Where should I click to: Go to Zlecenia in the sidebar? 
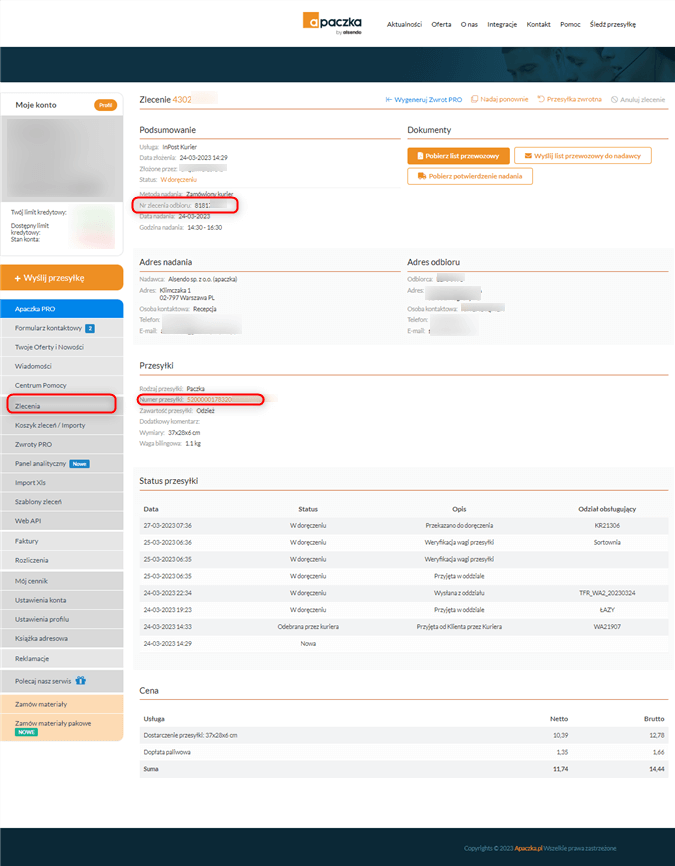click(x=30, y=404)
